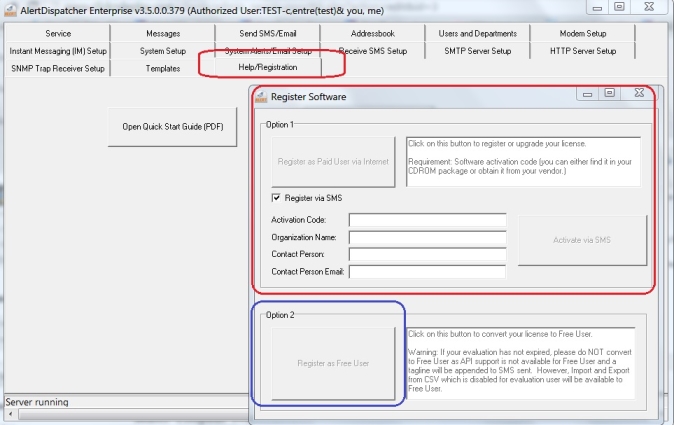Click the Option 1 group label
Viewport: 674px width, 425px height.
279,125
